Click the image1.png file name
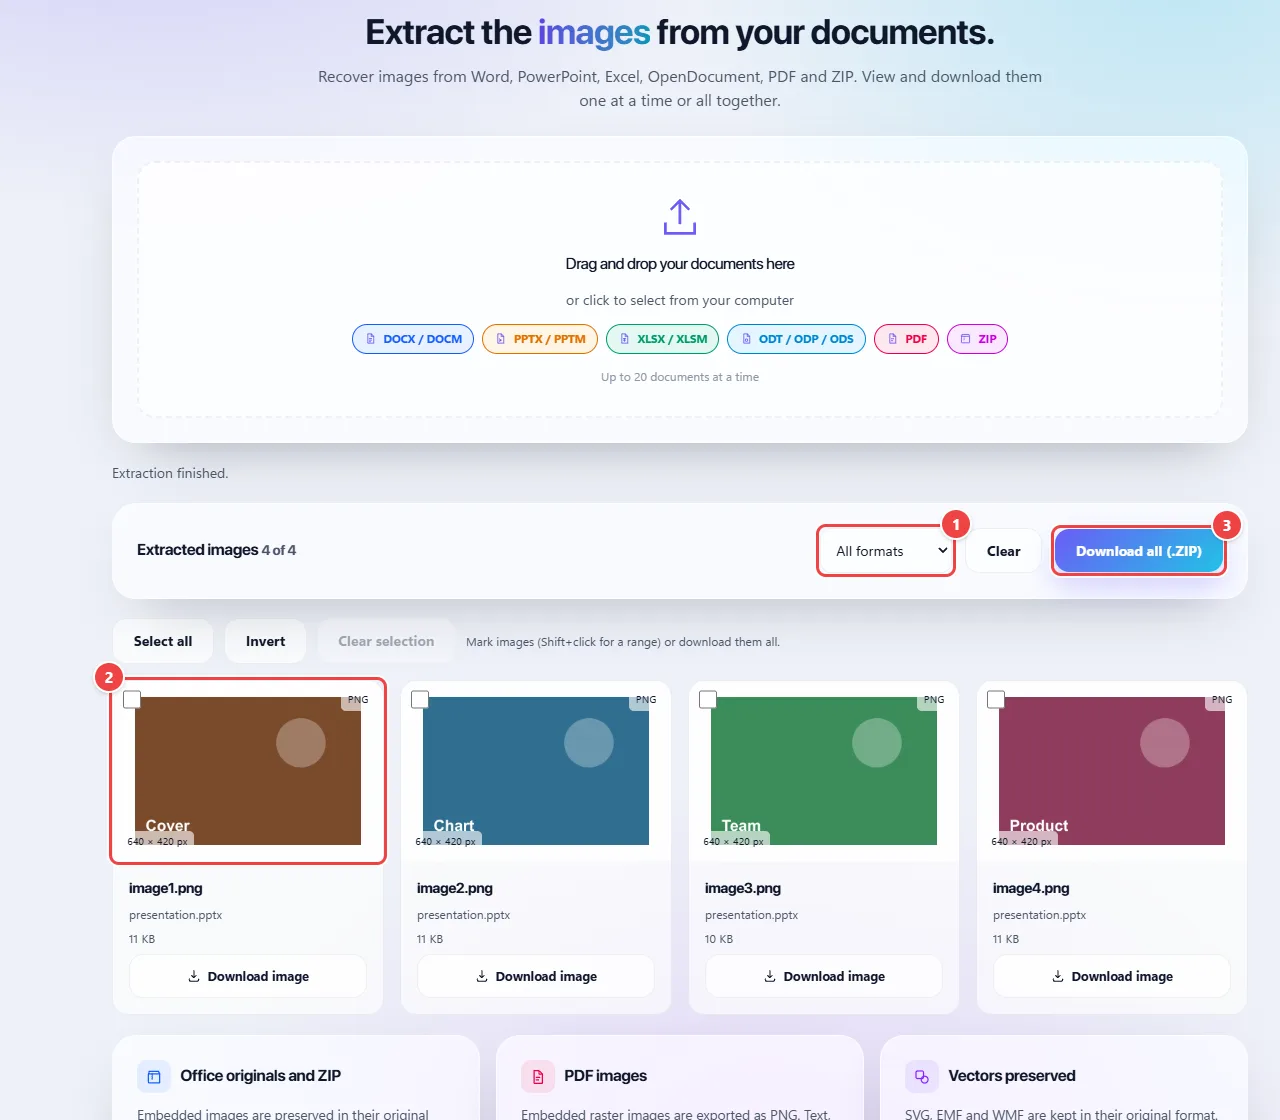 point(166,888)
